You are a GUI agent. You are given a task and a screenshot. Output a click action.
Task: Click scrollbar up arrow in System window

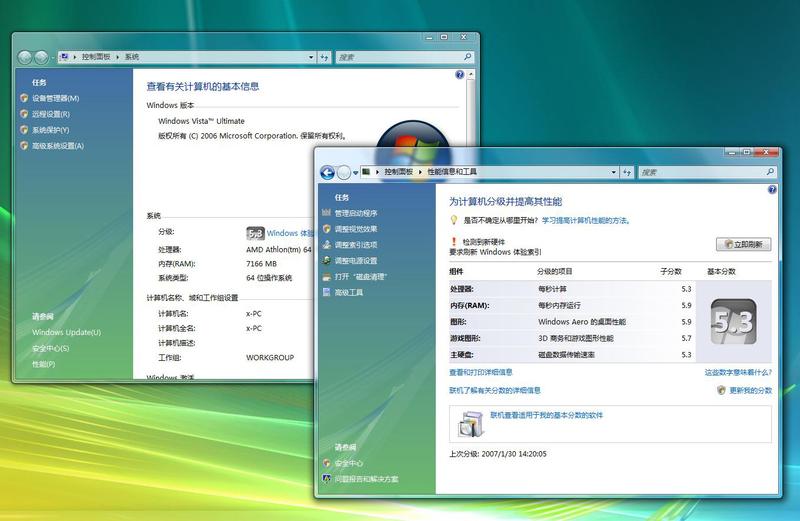pos(471,75)
